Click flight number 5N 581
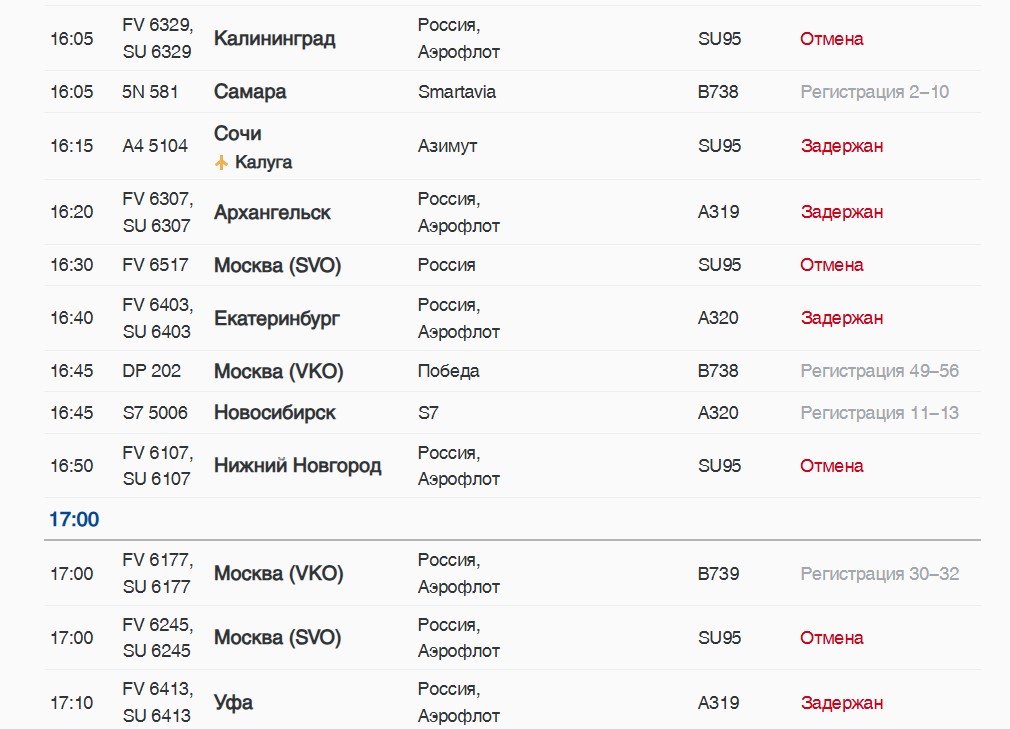This screenshot has width=1010, height=729. tap(150, 92)
